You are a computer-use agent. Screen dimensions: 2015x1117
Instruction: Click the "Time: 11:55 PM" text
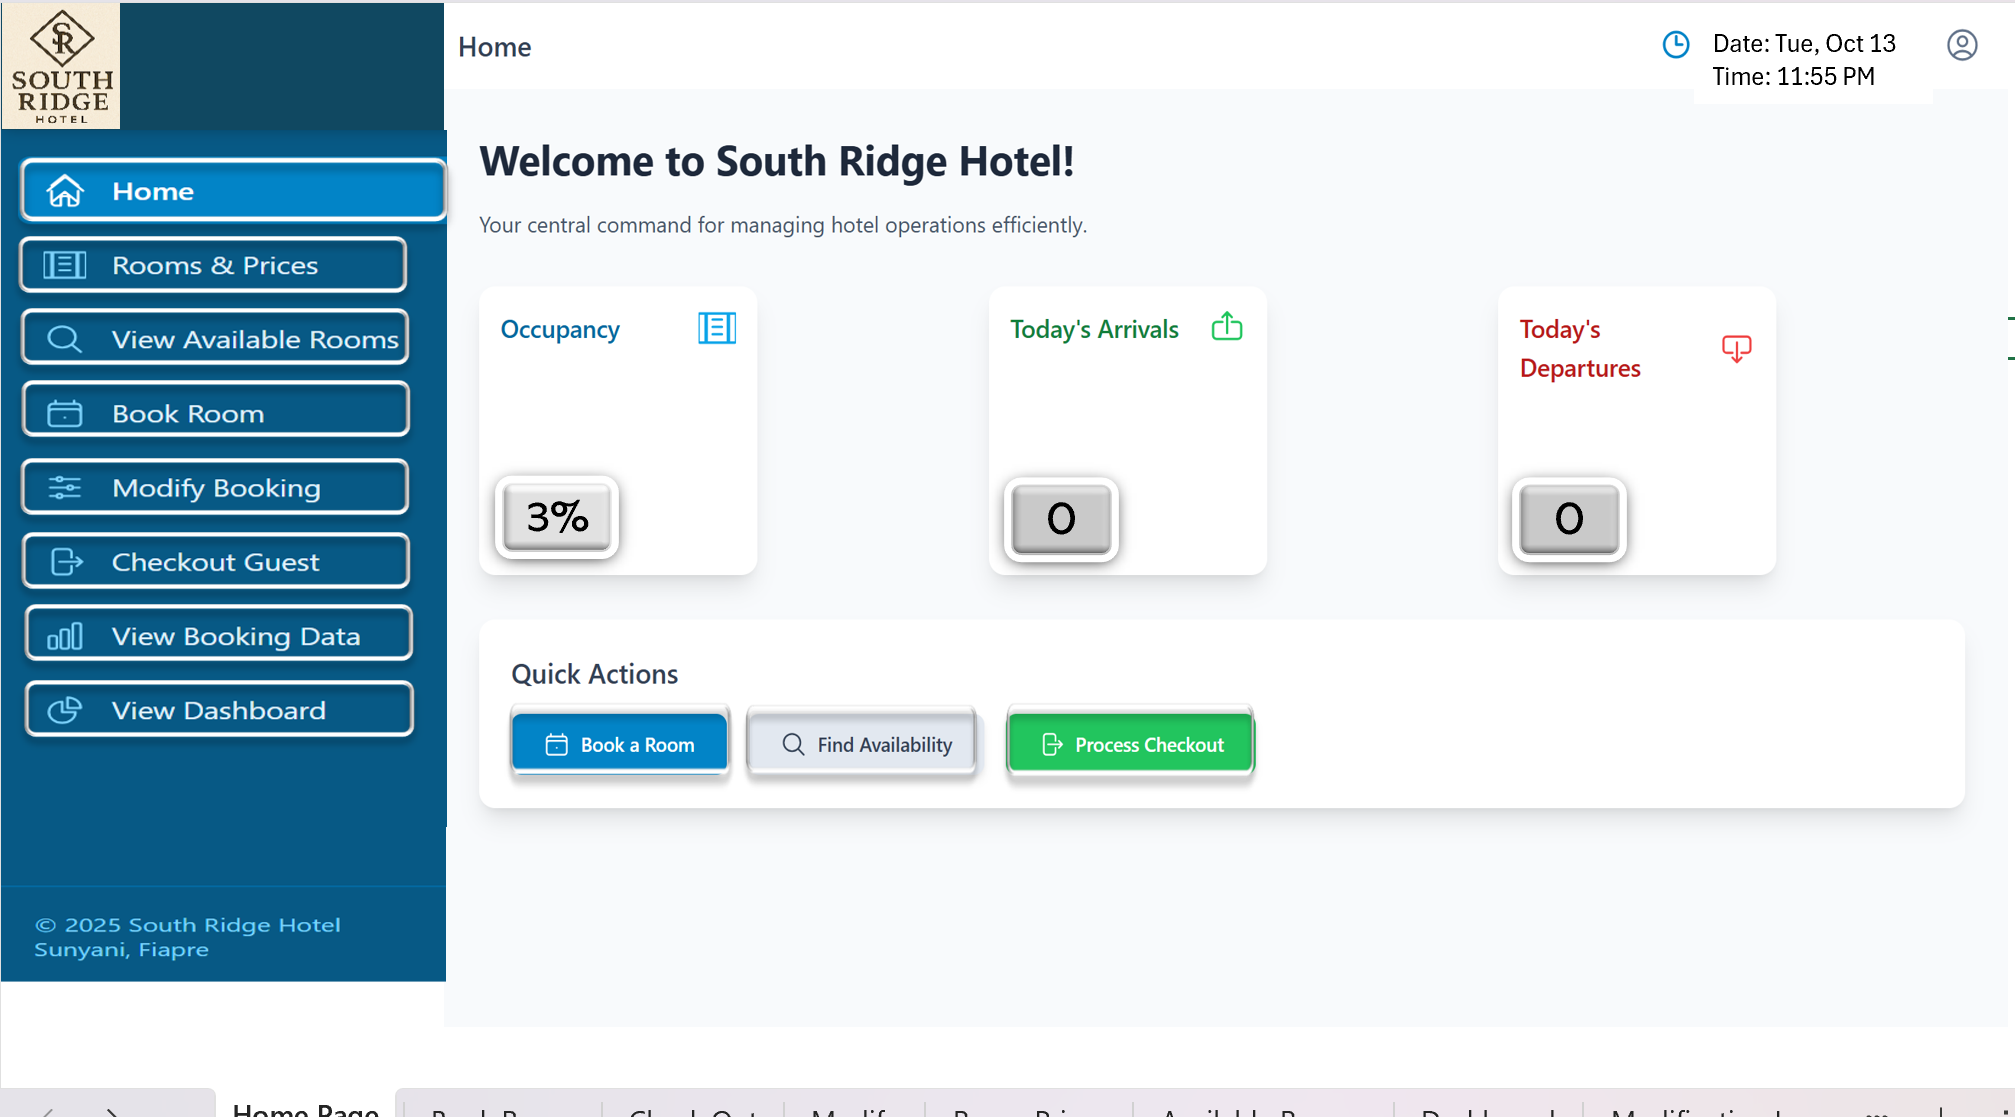[1793, 76]
